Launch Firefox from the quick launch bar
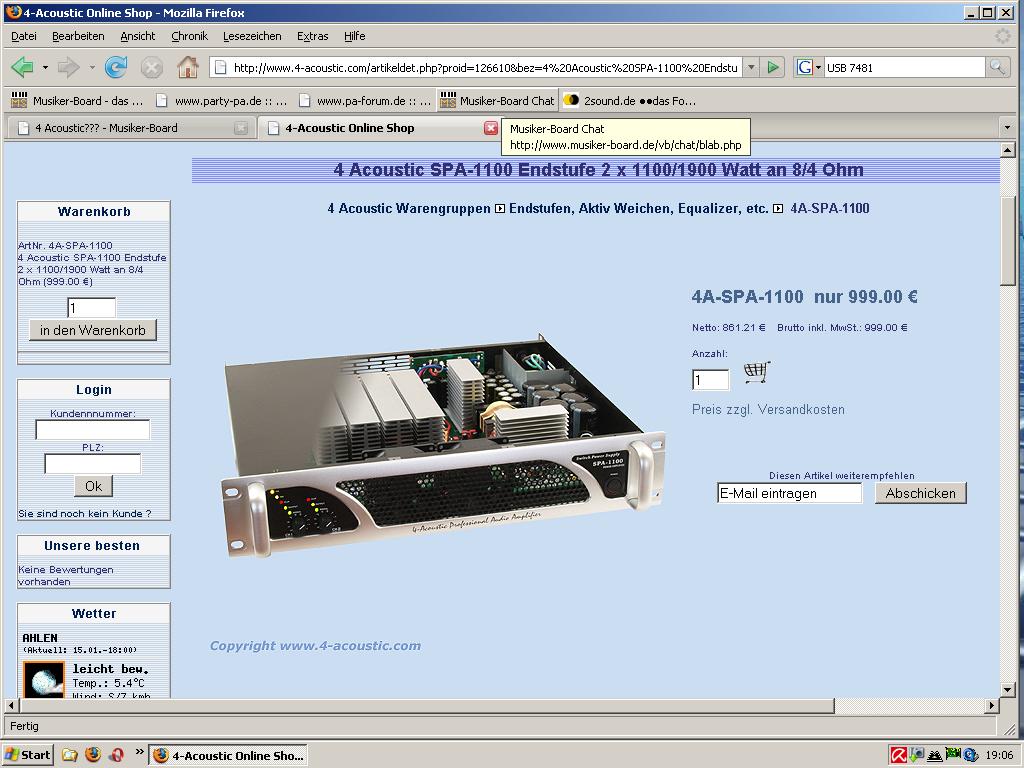 (93, 755)
